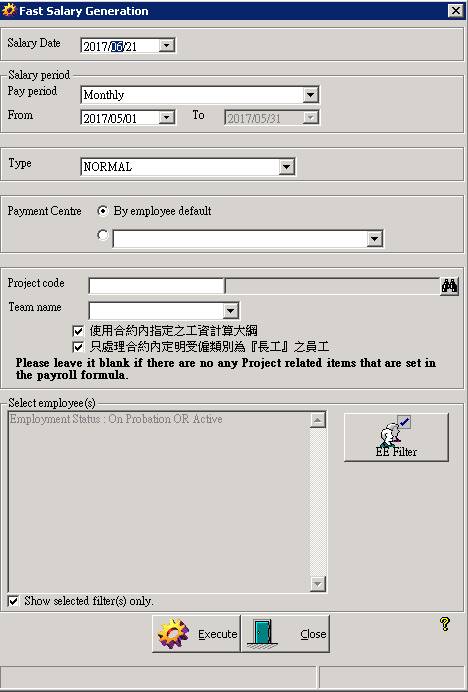Click the Project code input field
Image resolution: width=468 pixels, height=692 pixels.
157,286
